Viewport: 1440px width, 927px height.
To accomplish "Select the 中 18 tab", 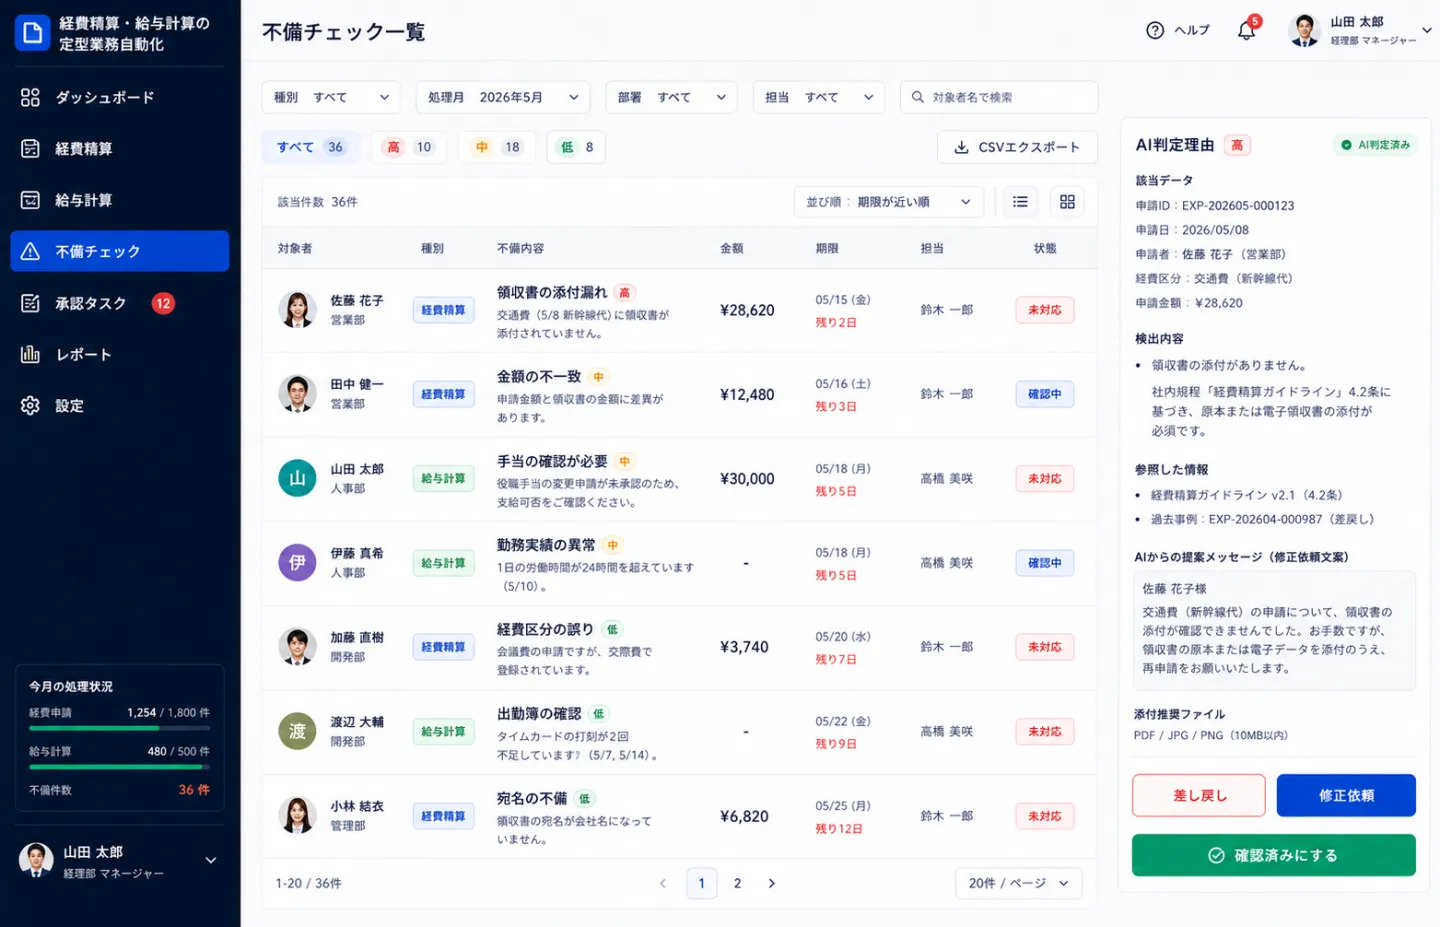I will (497, 147).
